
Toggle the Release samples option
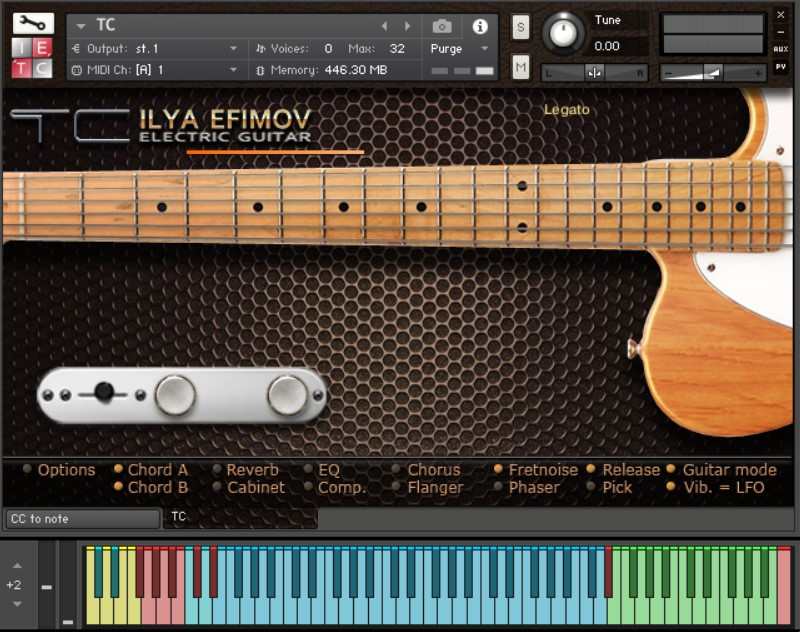coord(591,469)
